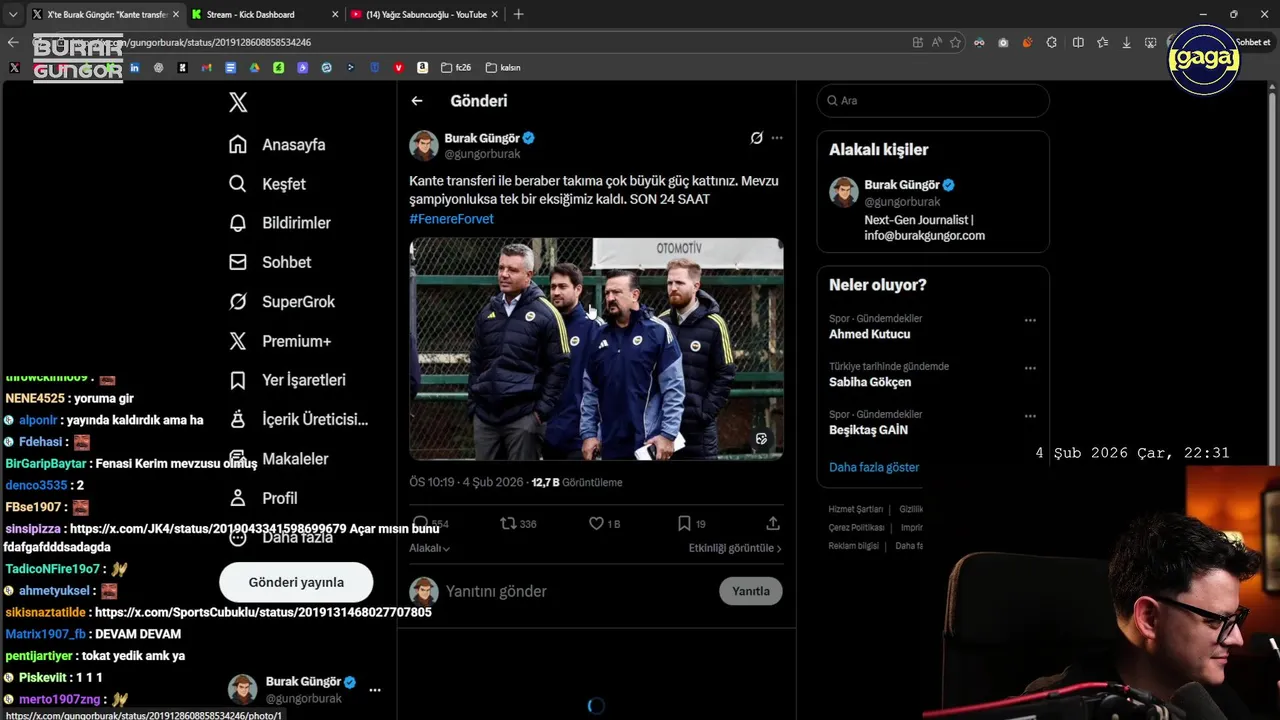
Task: Open Reklam bilgisi footer link
Action: coord(853,545)
